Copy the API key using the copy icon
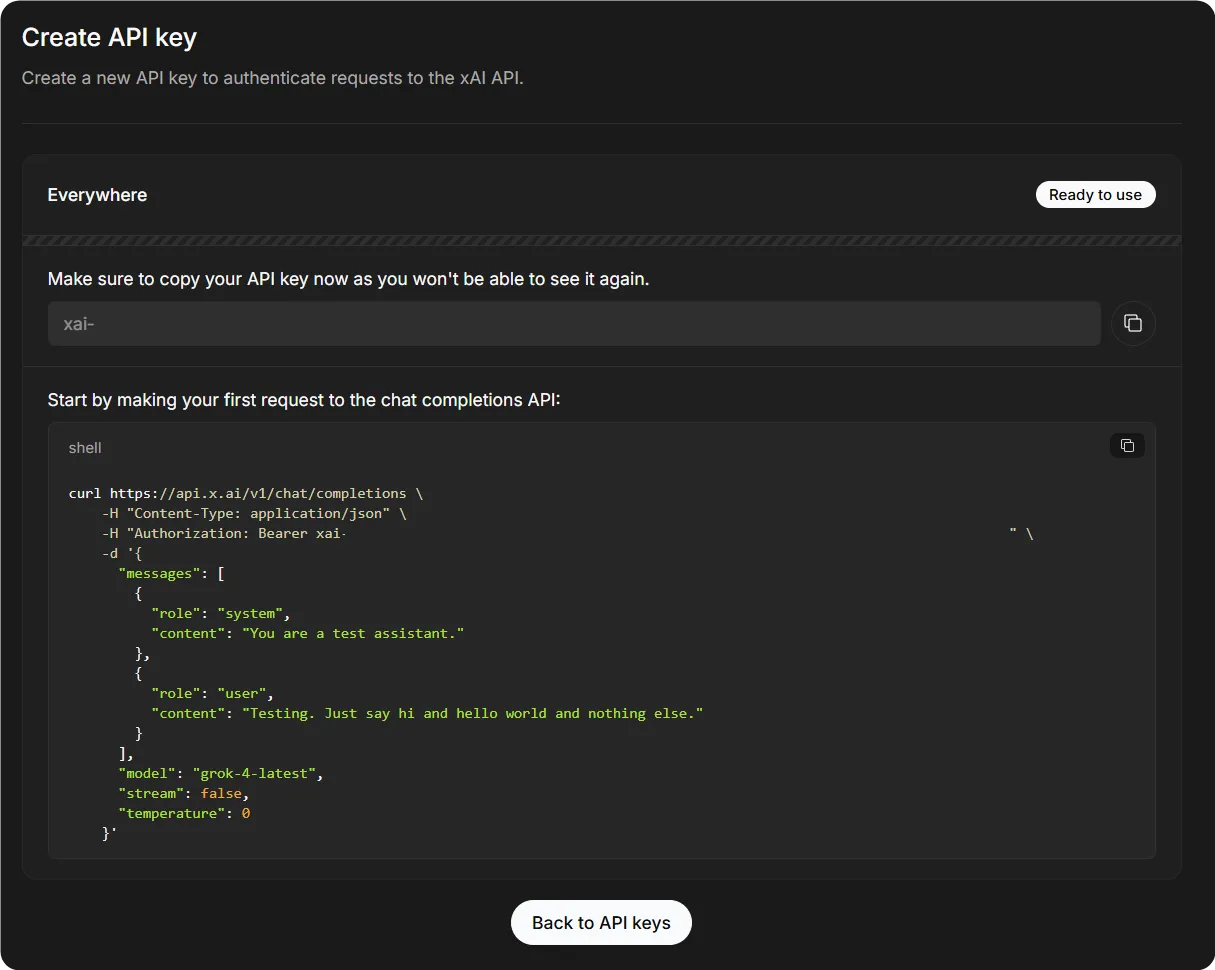Screen dimensions: 1215x970 point(1133,323)
